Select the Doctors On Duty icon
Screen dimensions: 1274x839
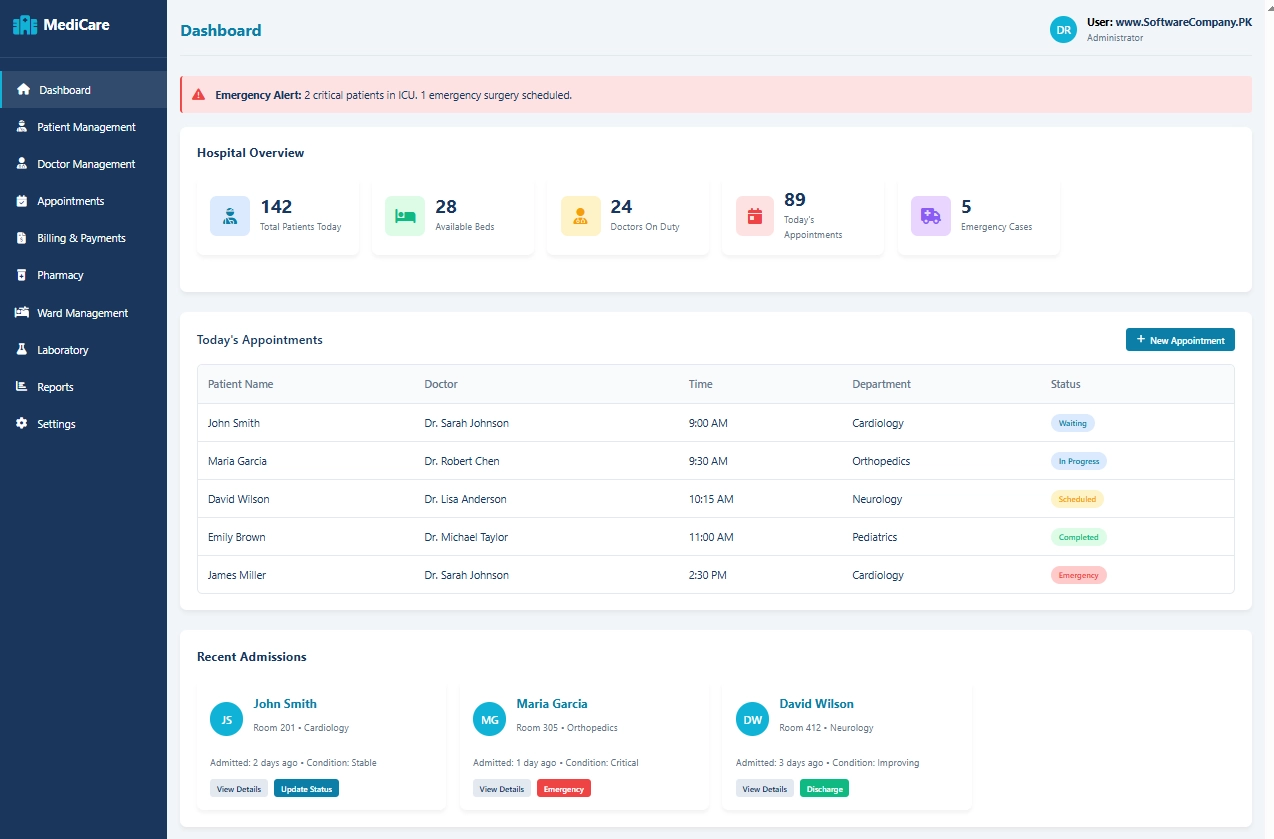(579, 216)
